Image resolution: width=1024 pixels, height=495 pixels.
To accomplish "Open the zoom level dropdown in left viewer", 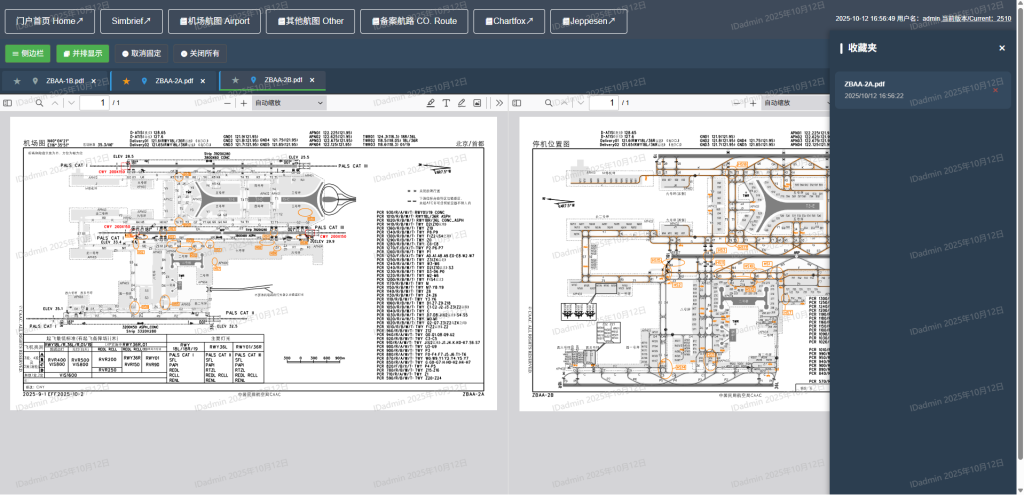I will (289, 103).
